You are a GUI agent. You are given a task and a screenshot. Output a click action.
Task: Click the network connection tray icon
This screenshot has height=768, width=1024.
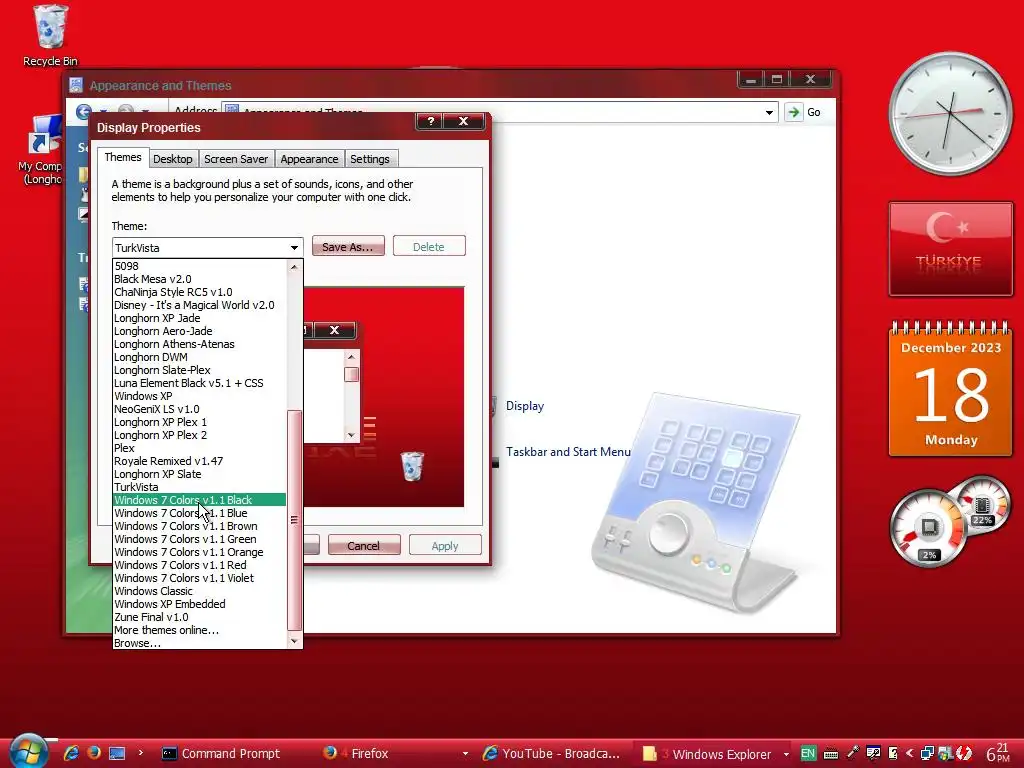927,753
